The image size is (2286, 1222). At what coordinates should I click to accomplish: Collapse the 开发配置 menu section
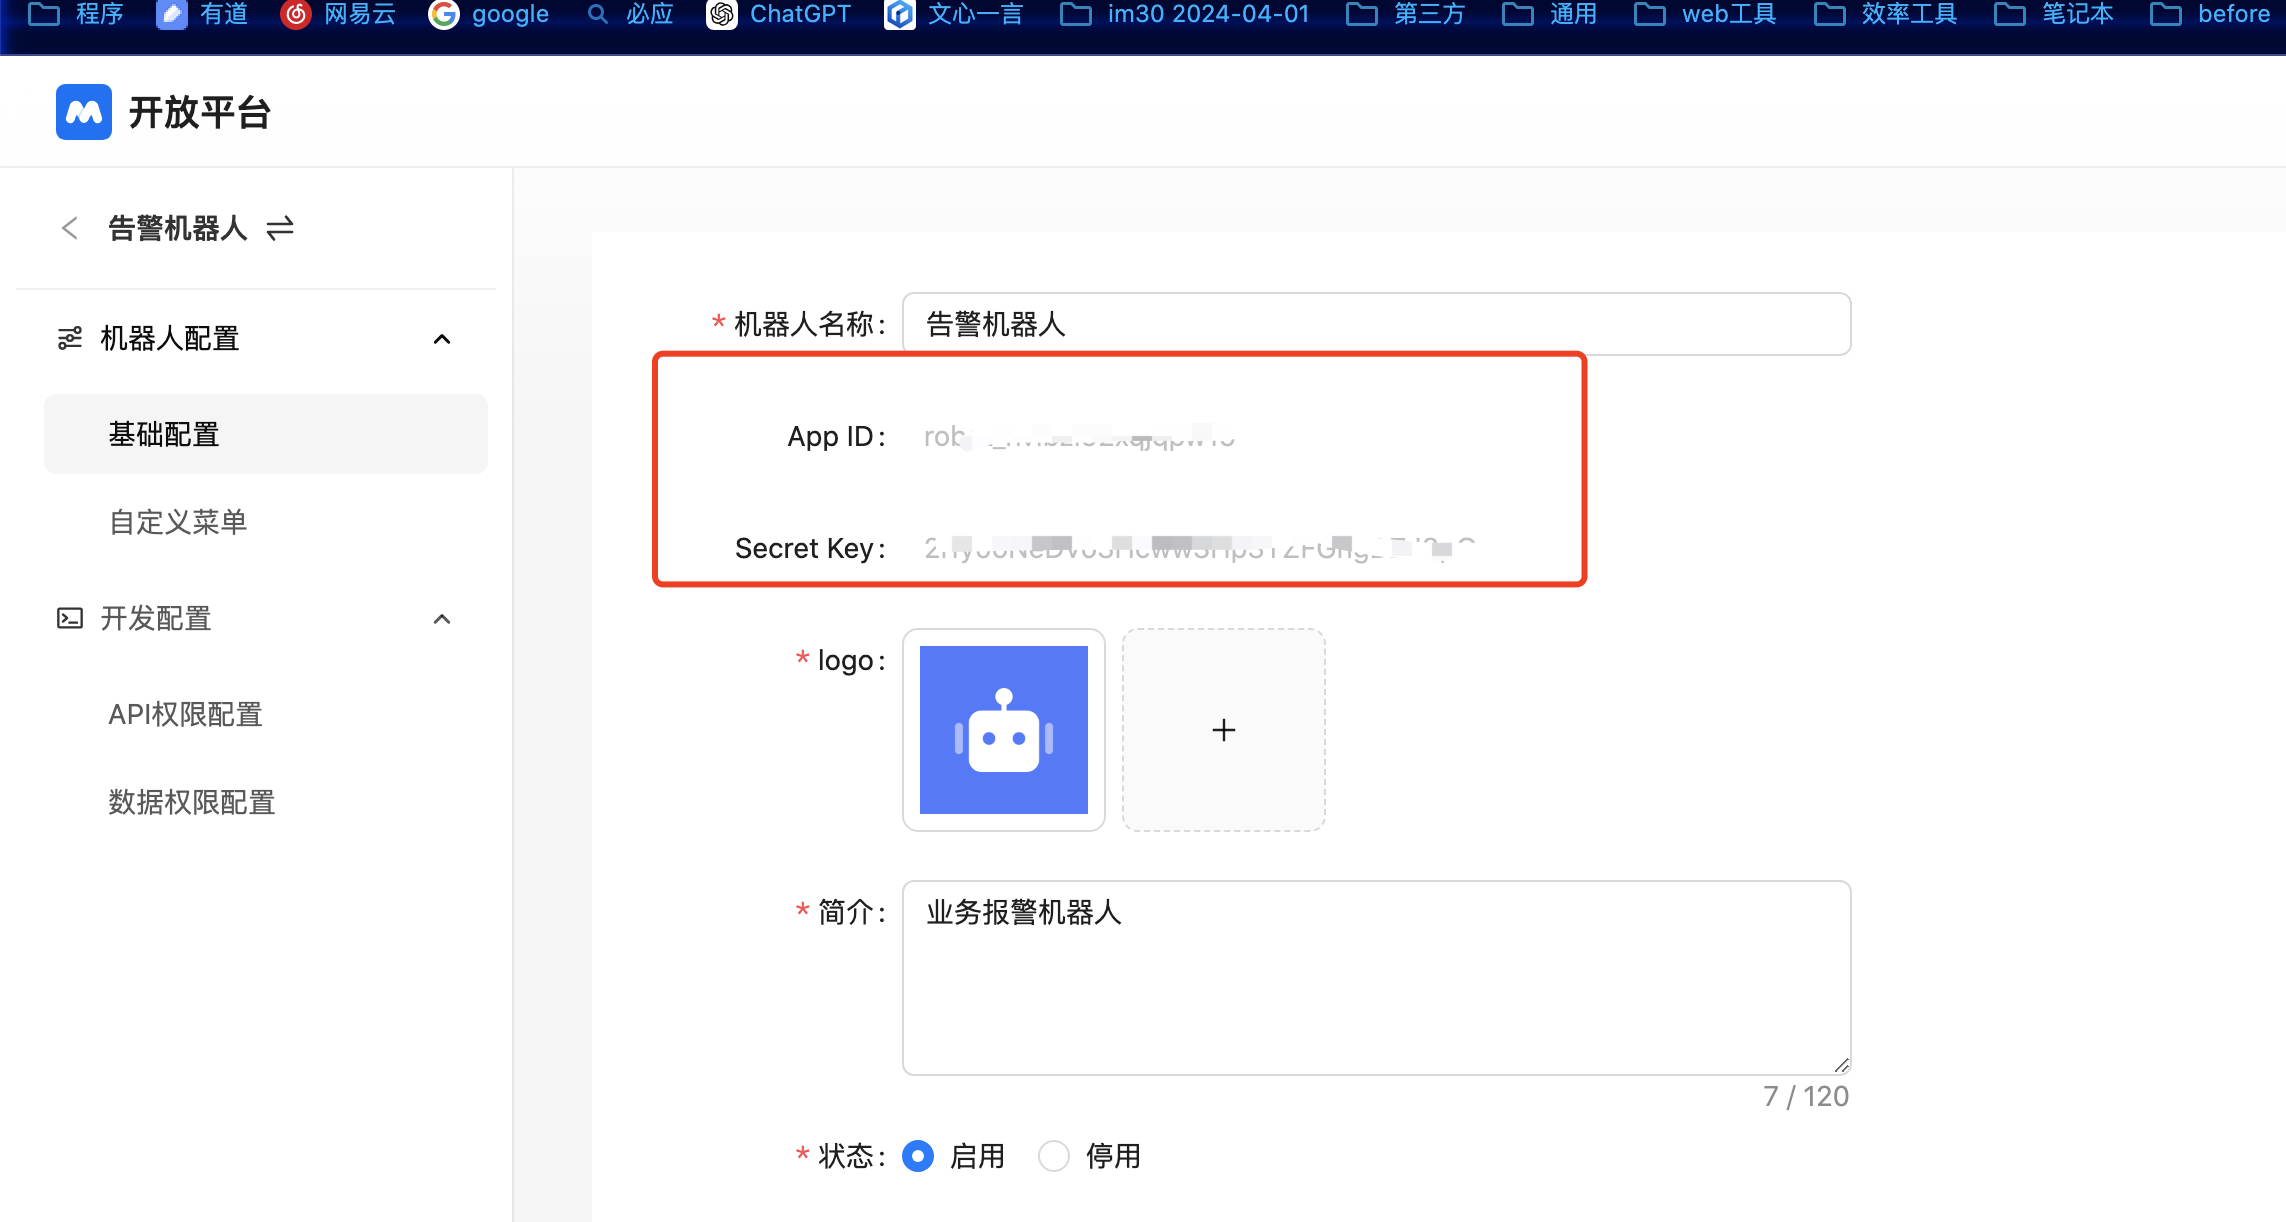[x=442, y=619]
